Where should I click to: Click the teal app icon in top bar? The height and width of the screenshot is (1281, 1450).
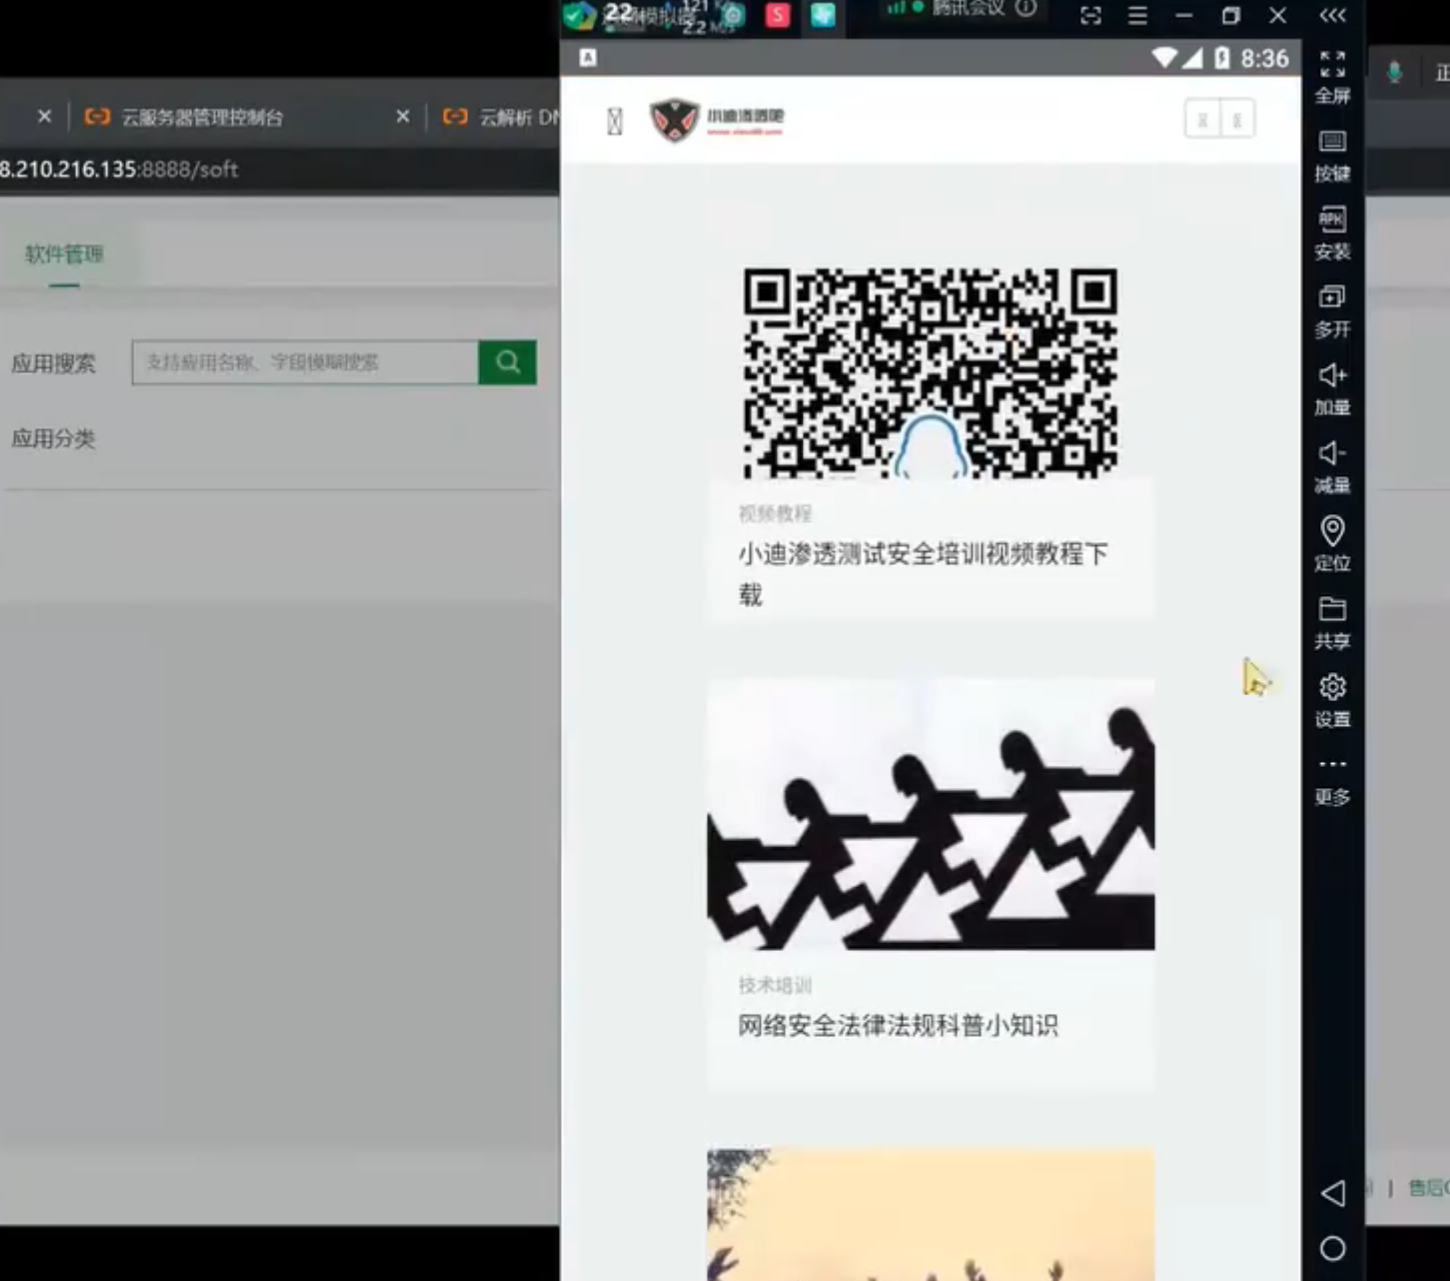coord(823,14)
